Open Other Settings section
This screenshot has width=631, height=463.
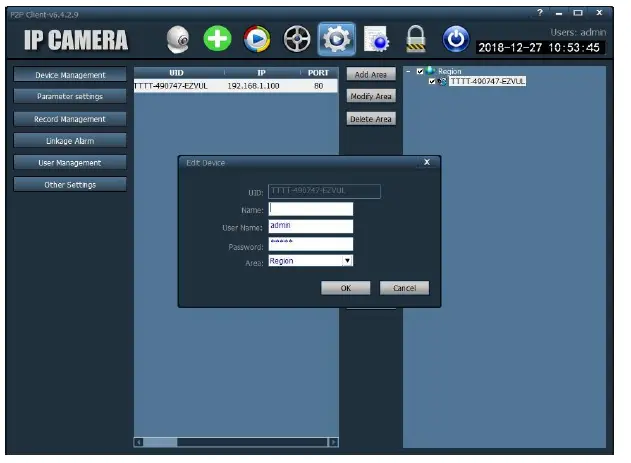70,185
